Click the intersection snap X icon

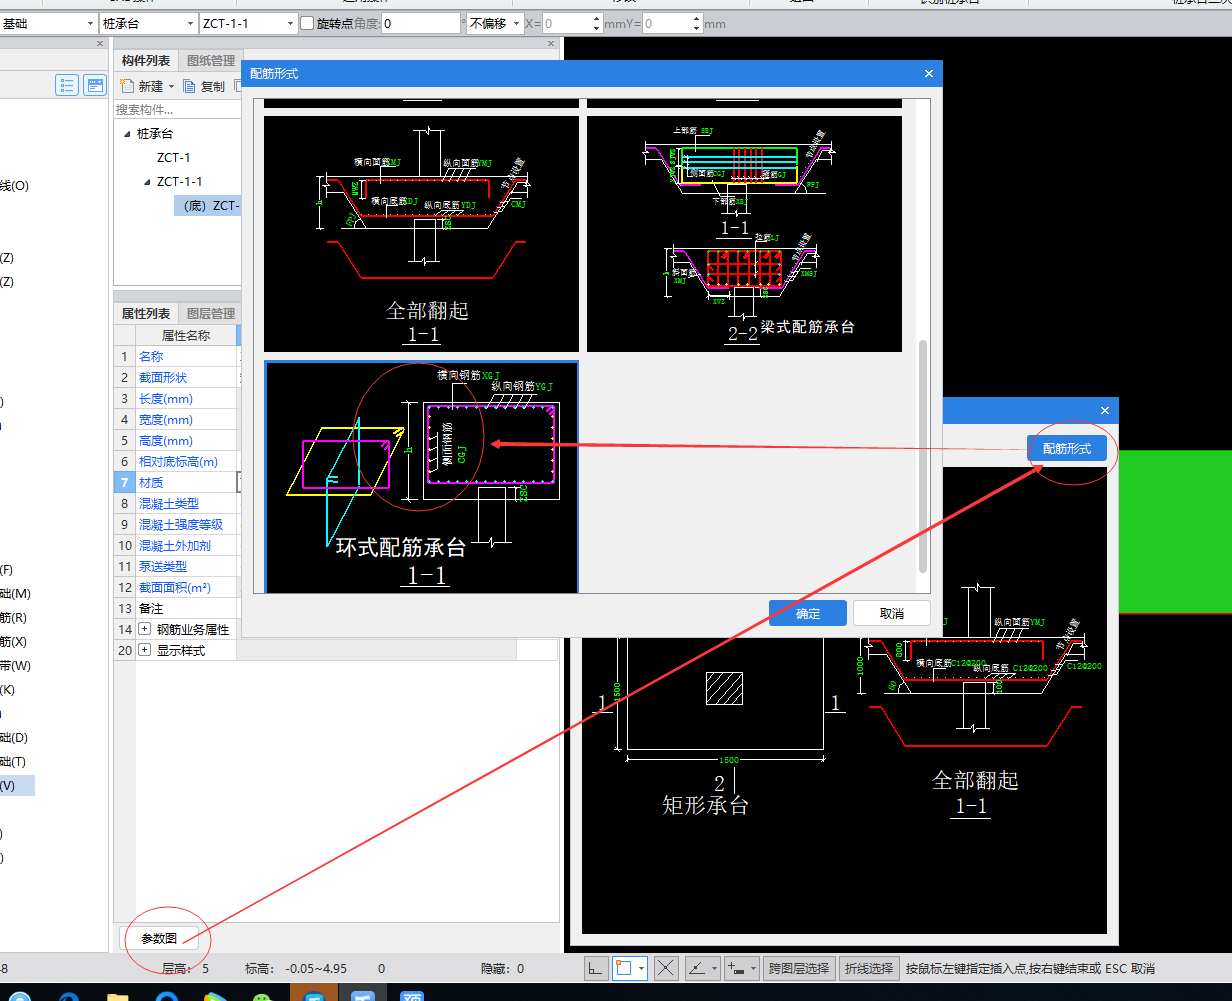click(x=667, y=968)
